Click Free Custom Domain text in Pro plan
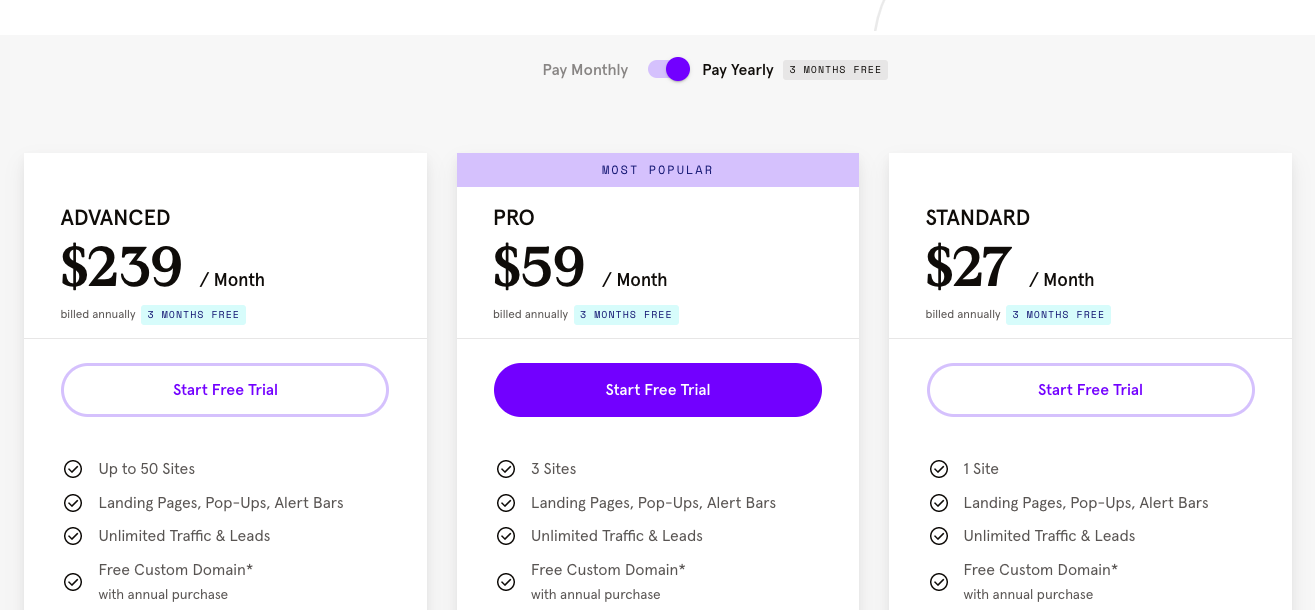This screenshot has width=1315, height=610. coord(608,570)
